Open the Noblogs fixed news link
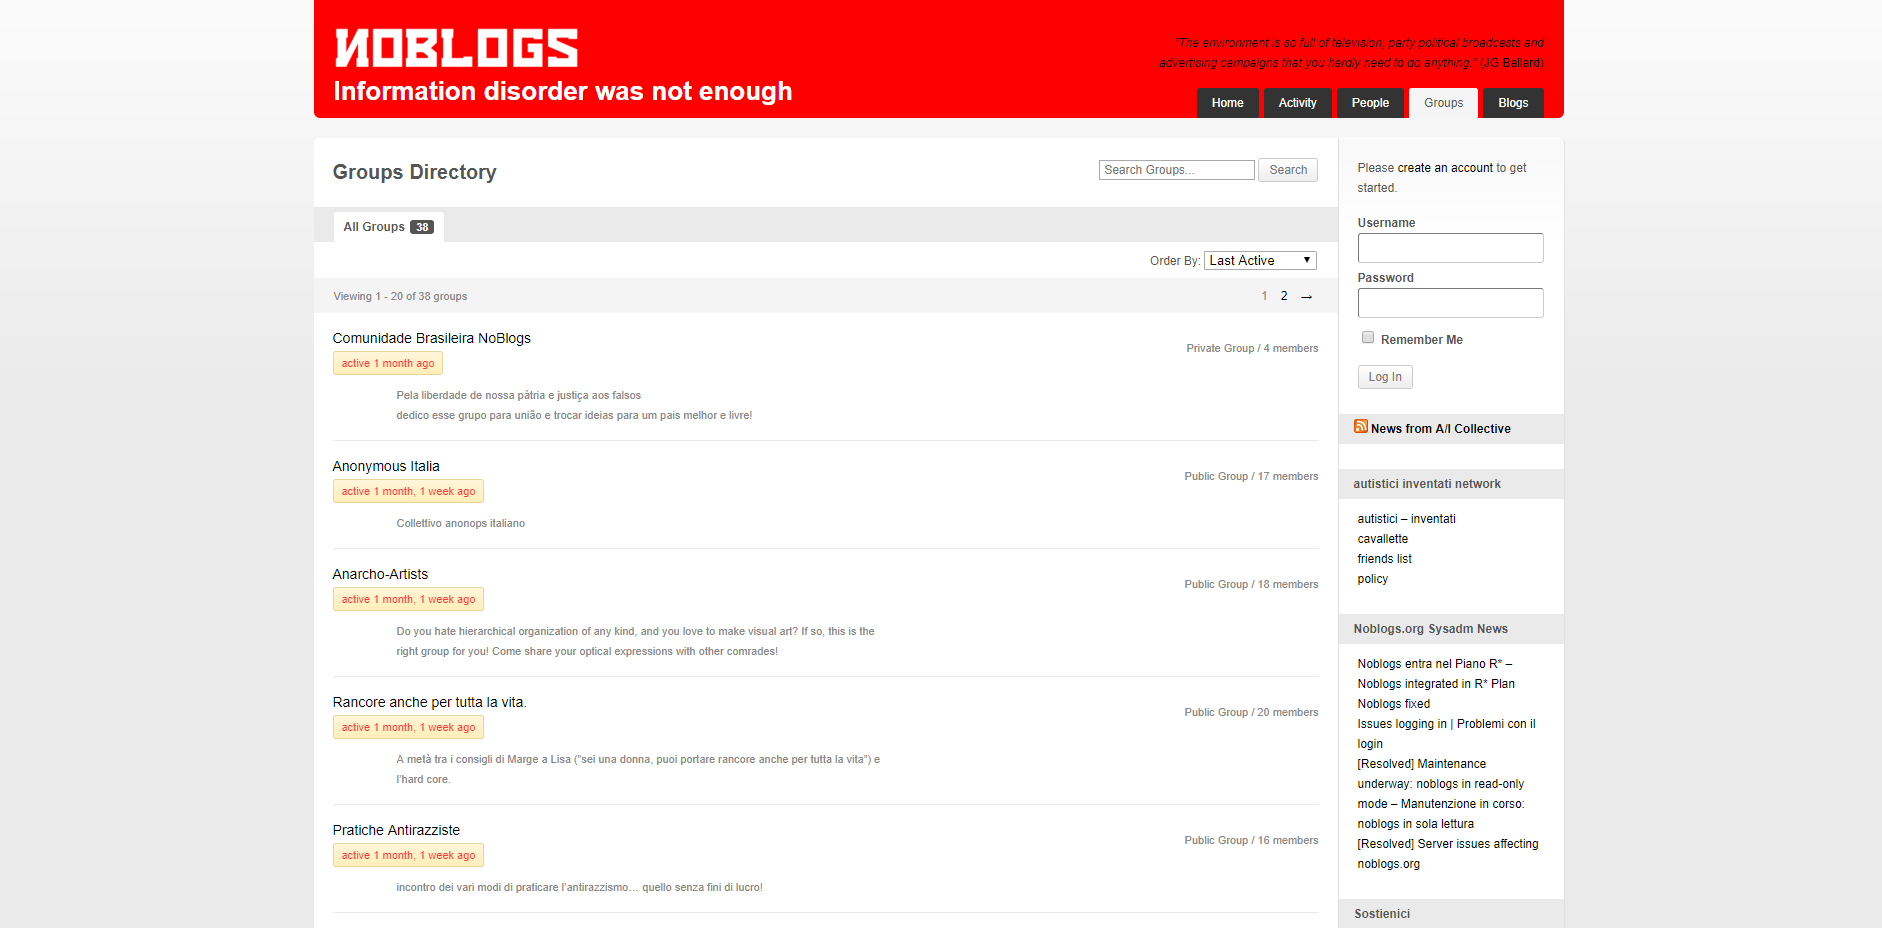The image size is (1882, 928). (1393, 704)
